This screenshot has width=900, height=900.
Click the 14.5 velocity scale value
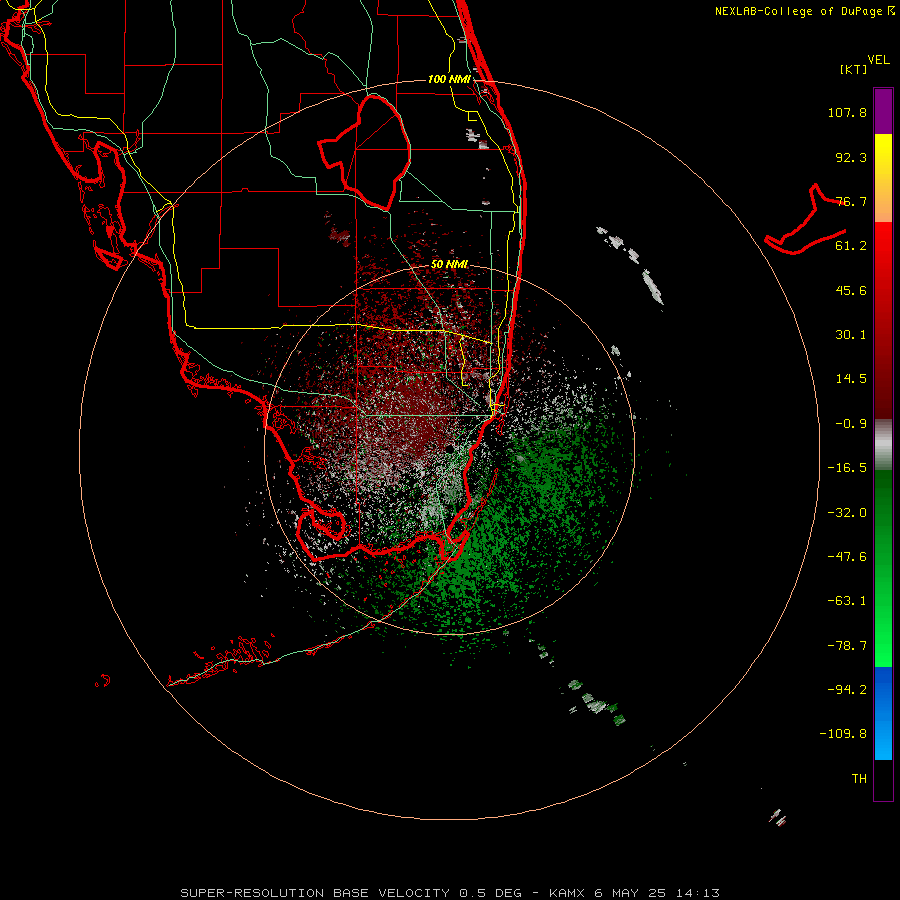click(x=851, y=379)
